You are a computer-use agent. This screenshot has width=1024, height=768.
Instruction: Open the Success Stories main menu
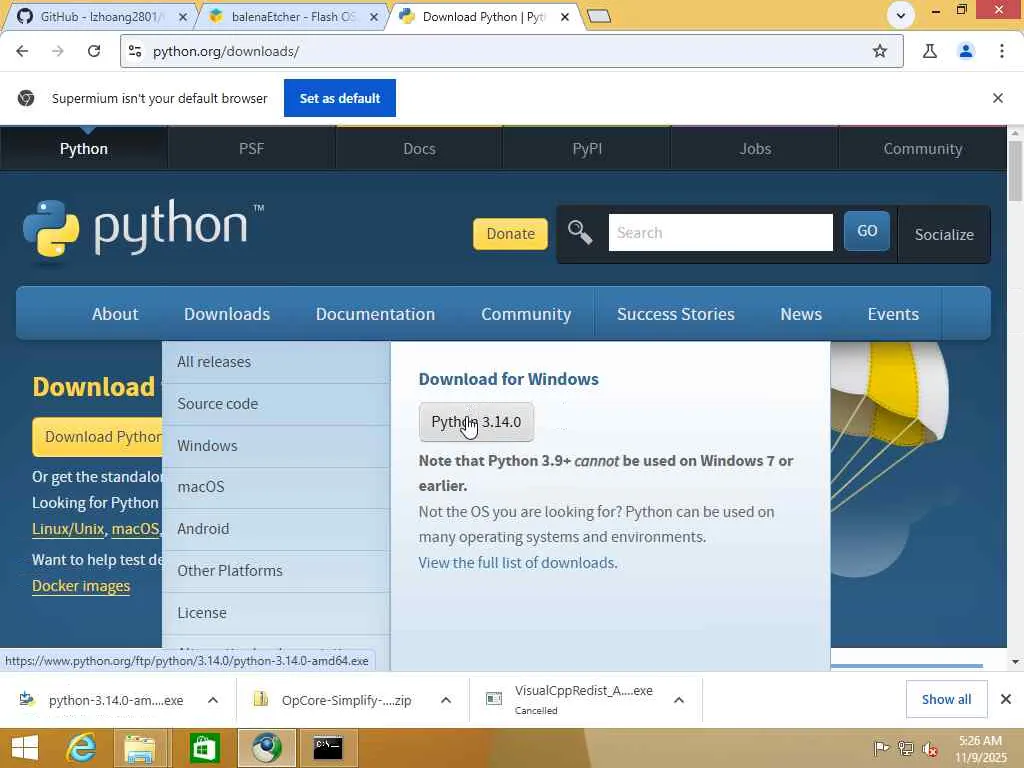(675, 314)
